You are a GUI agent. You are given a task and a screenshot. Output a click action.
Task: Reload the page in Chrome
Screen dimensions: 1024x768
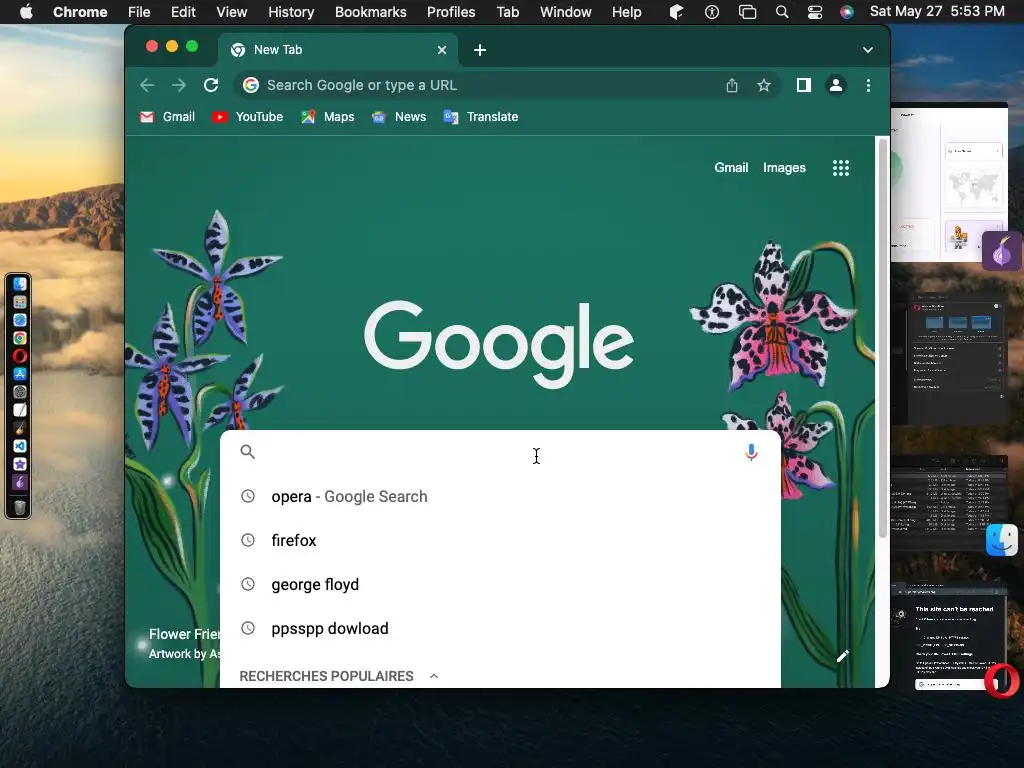point(211,85)
